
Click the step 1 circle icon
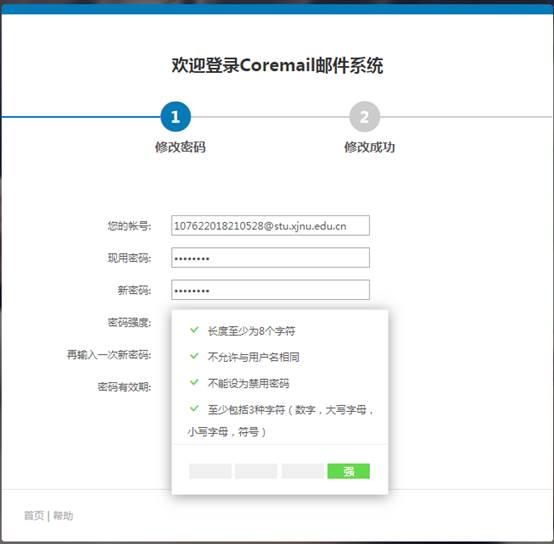176,117
